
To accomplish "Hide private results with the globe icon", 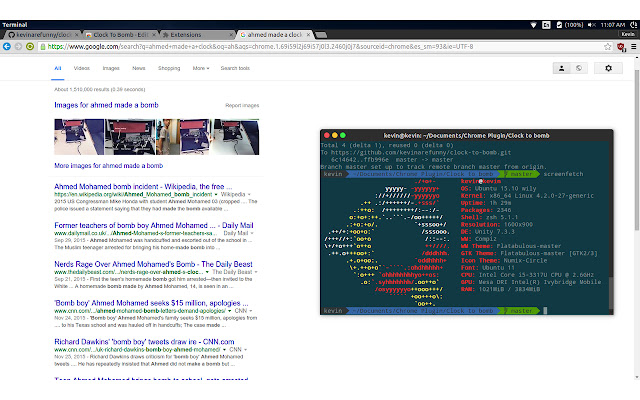I will click(579, 68).
